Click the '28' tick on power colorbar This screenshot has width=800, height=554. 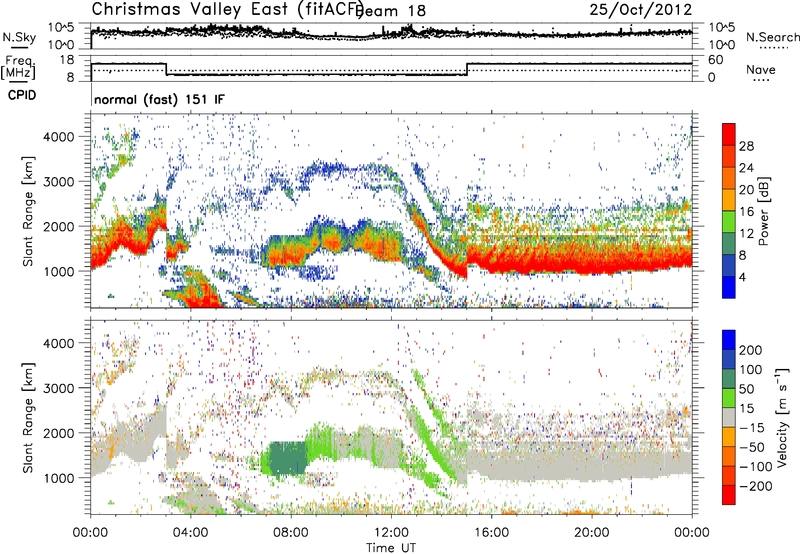(746, 146)
